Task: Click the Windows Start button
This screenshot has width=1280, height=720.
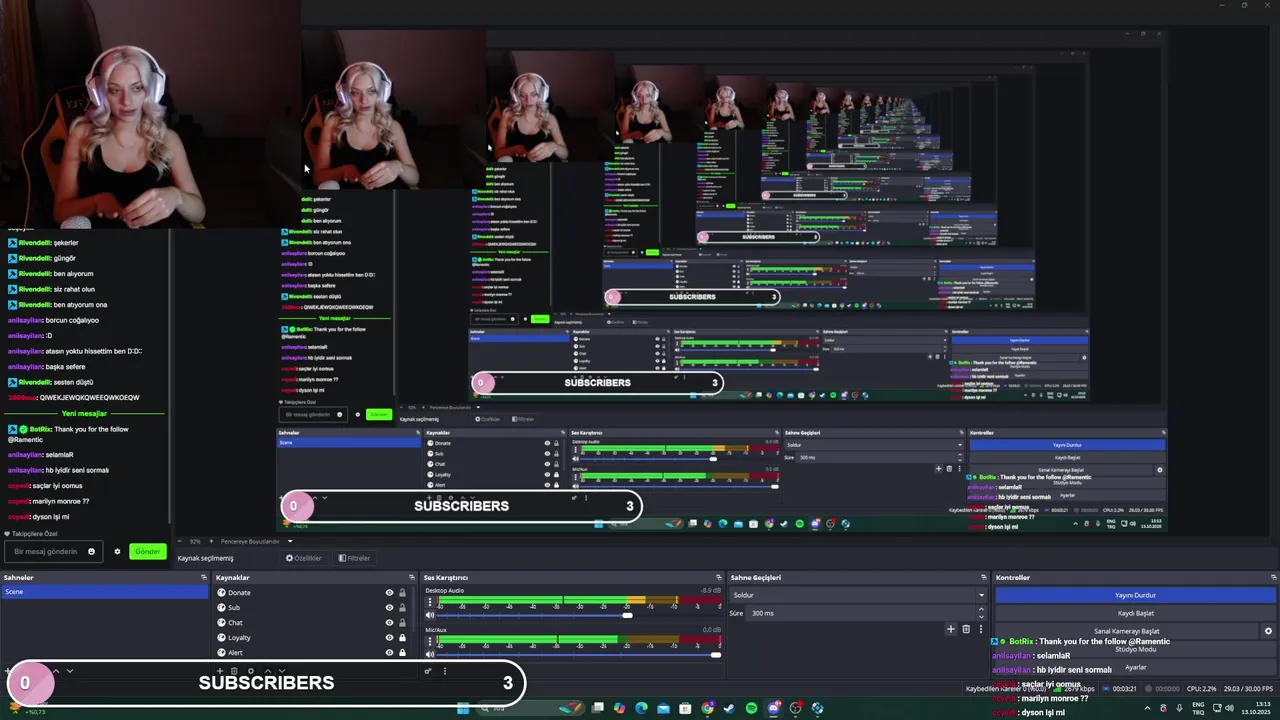Action: coord(463,708)
